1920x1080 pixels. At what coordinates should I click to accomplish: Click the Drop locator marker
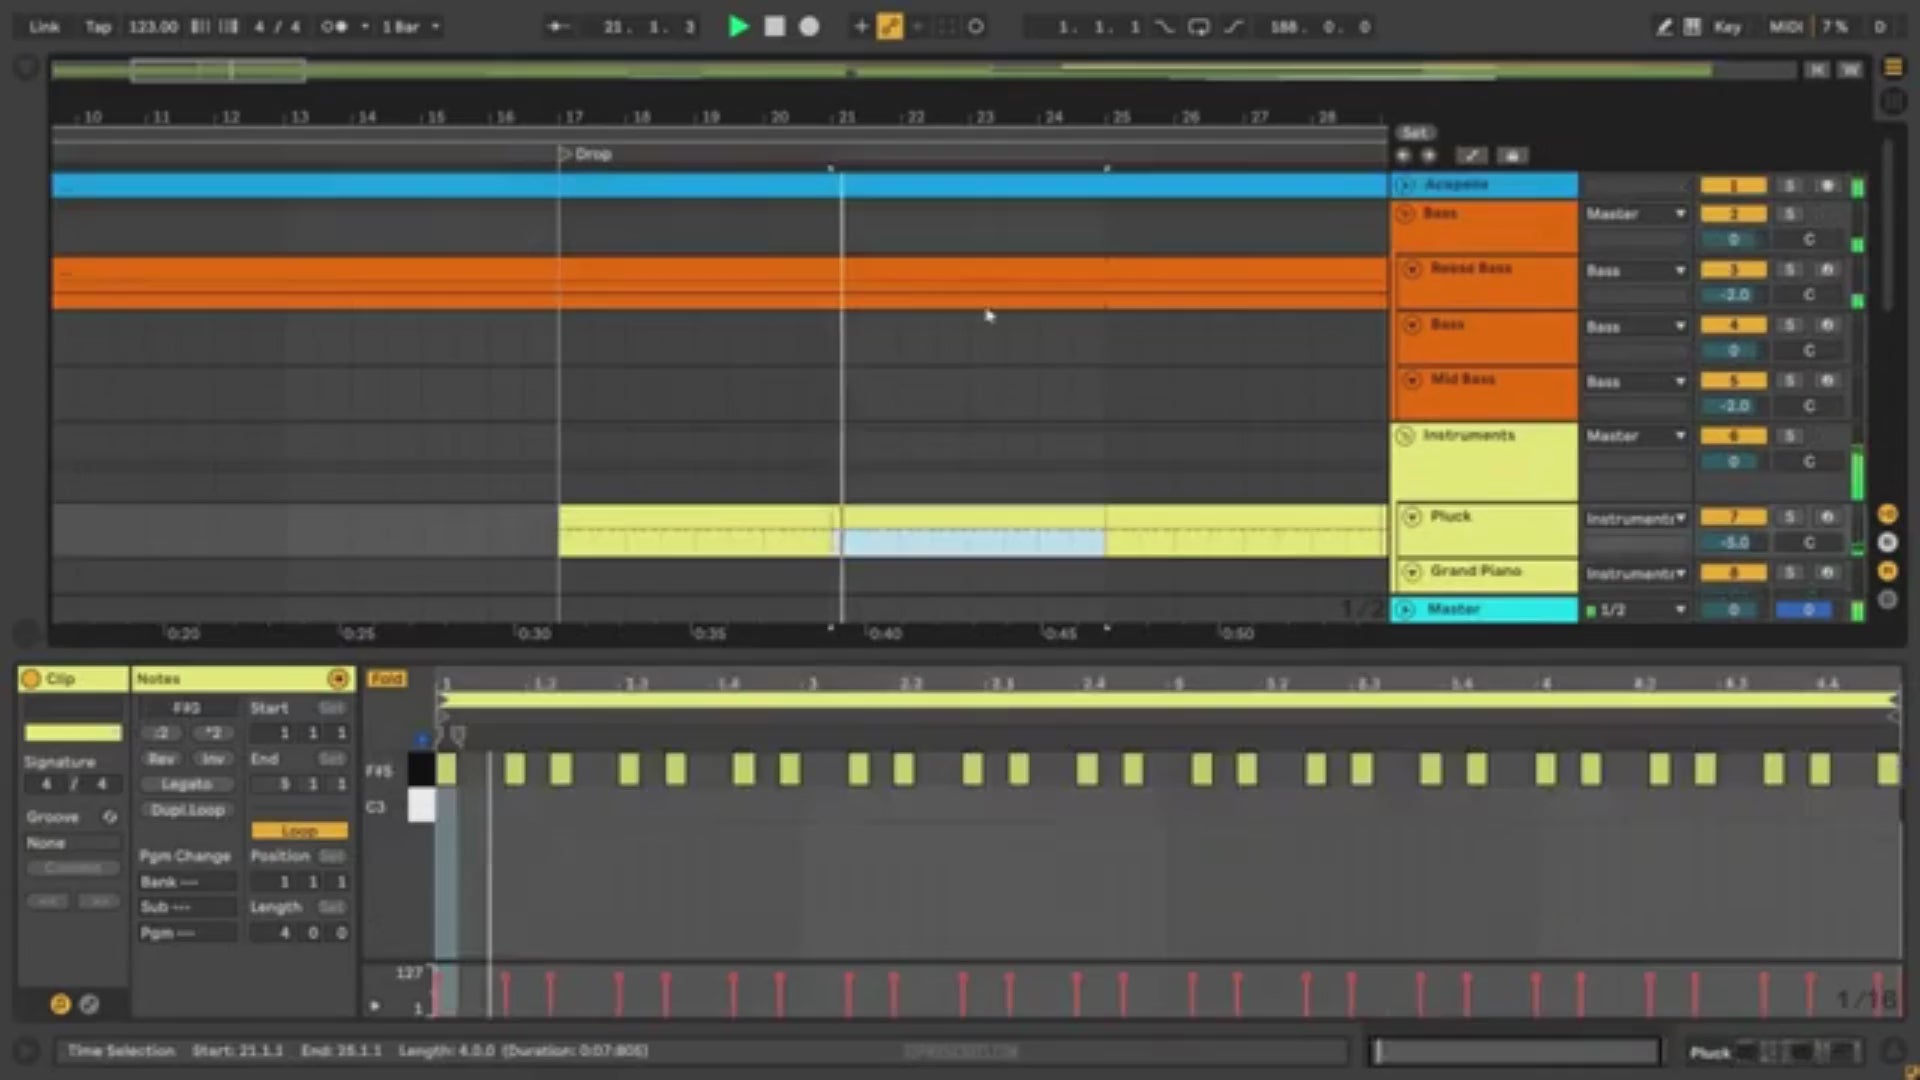point(565,154)
